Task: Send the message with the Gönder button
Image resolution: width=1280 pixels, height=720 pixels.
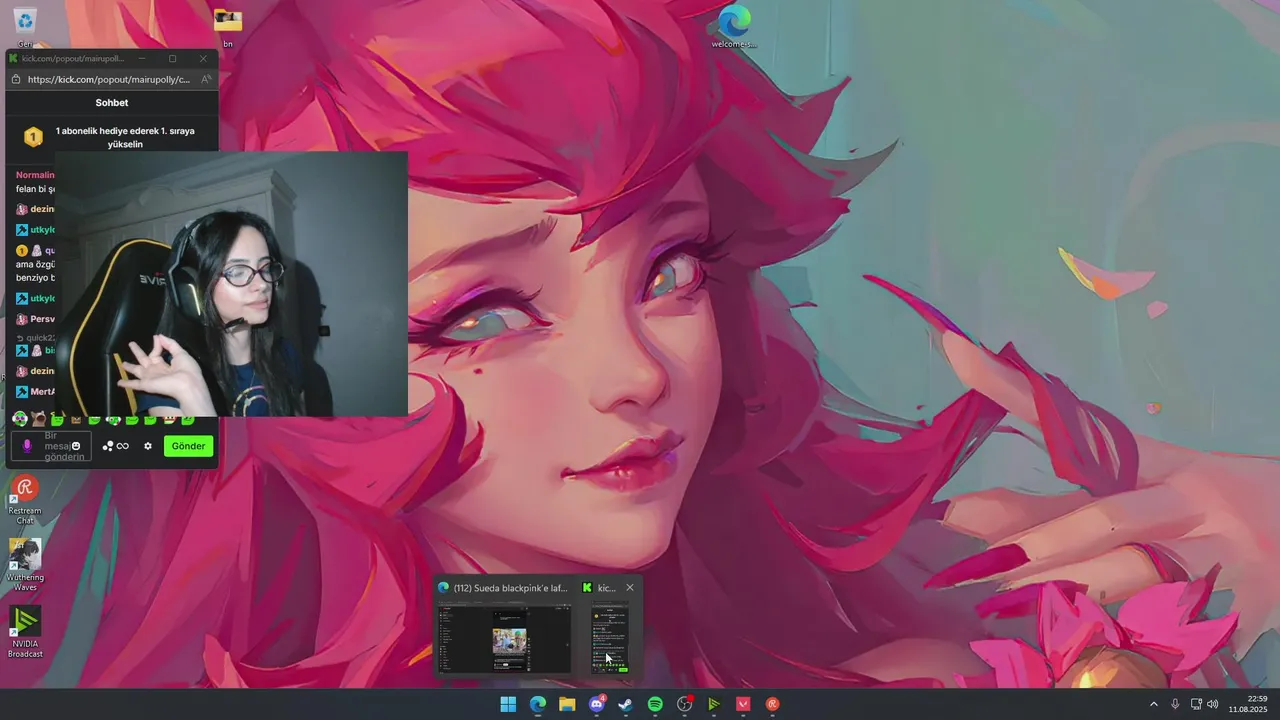Action: (188, 446)
